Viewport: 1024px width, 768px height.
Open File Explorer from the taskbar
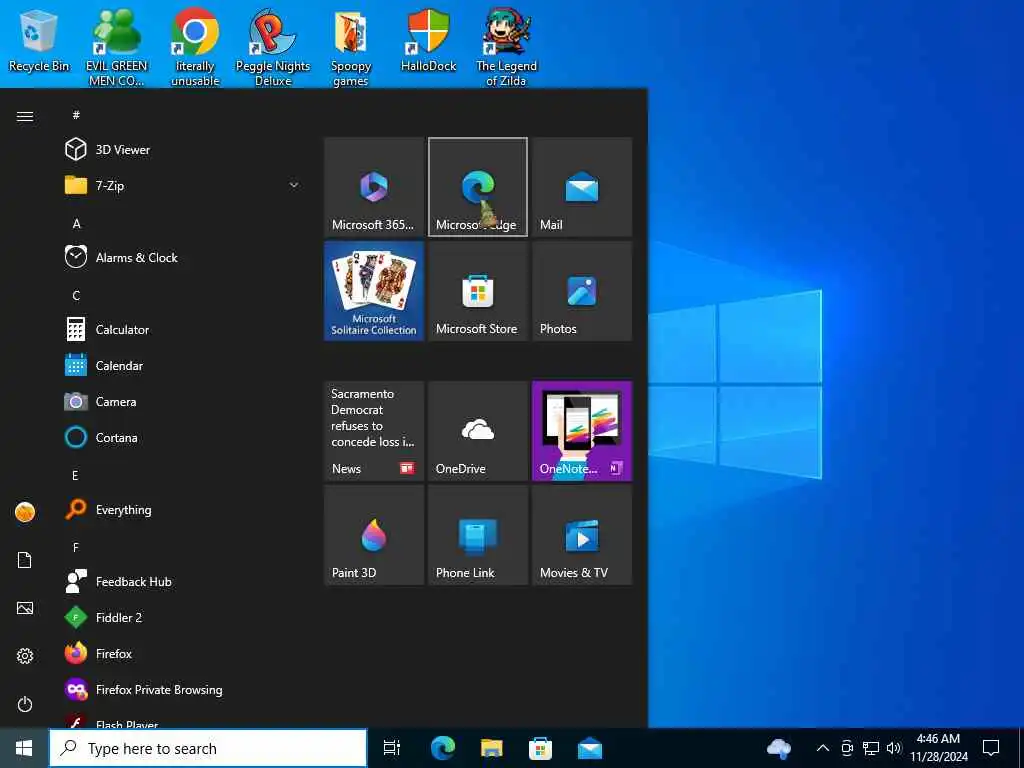coord(491,748)
